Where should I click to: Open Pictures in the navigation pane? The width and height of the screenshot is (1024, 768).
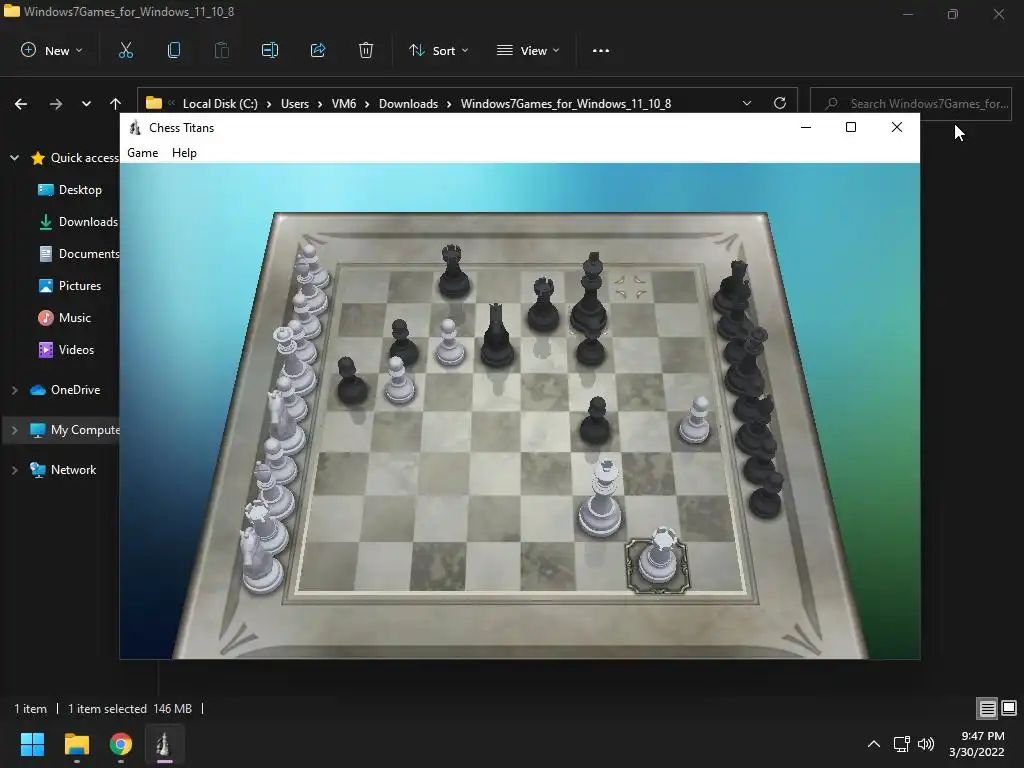pos(69,286)
